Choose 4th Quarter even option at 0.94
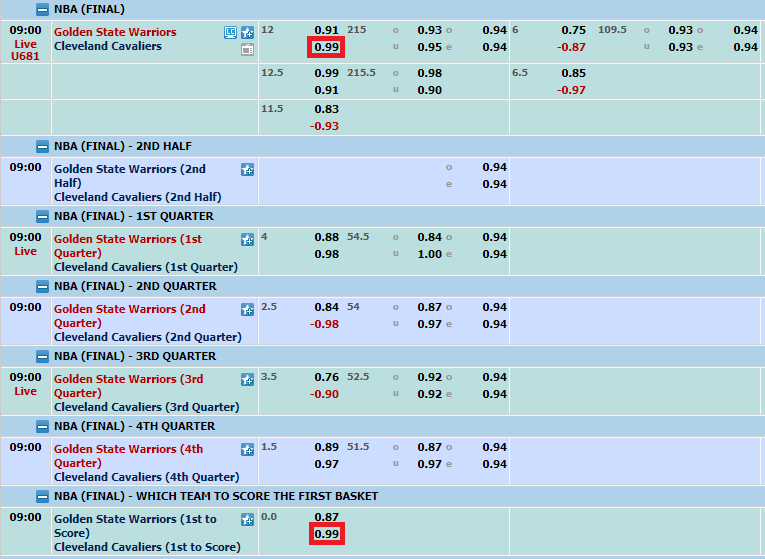The image size is (765, 559). click(x=495, y=464)
